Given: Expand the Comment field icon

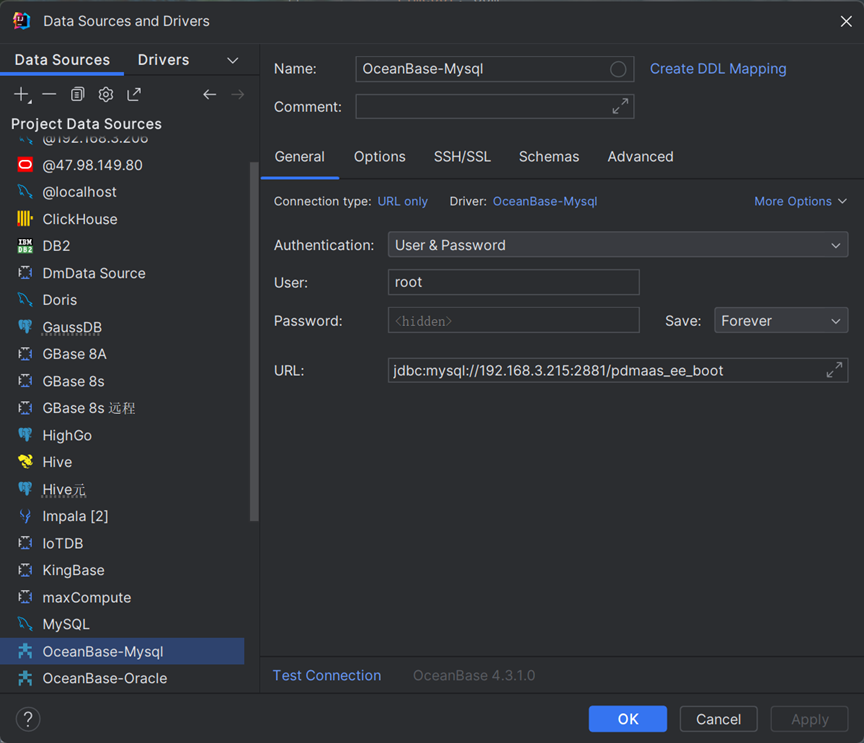Looking at the screenshot, I should tap(620, 106).
